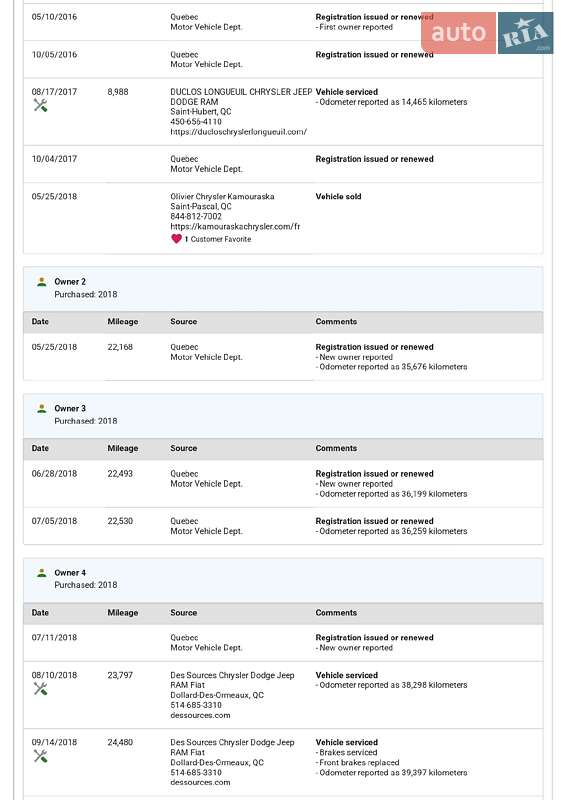Click the Date column header under Owner 3
Screen dimensions: 566x800
(x=40, y=448)
